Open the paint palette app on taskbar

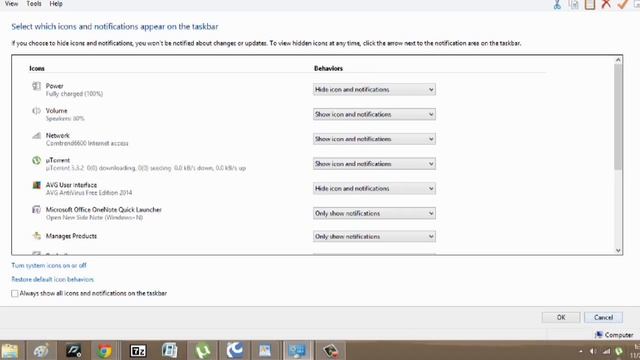click(41, 351)
